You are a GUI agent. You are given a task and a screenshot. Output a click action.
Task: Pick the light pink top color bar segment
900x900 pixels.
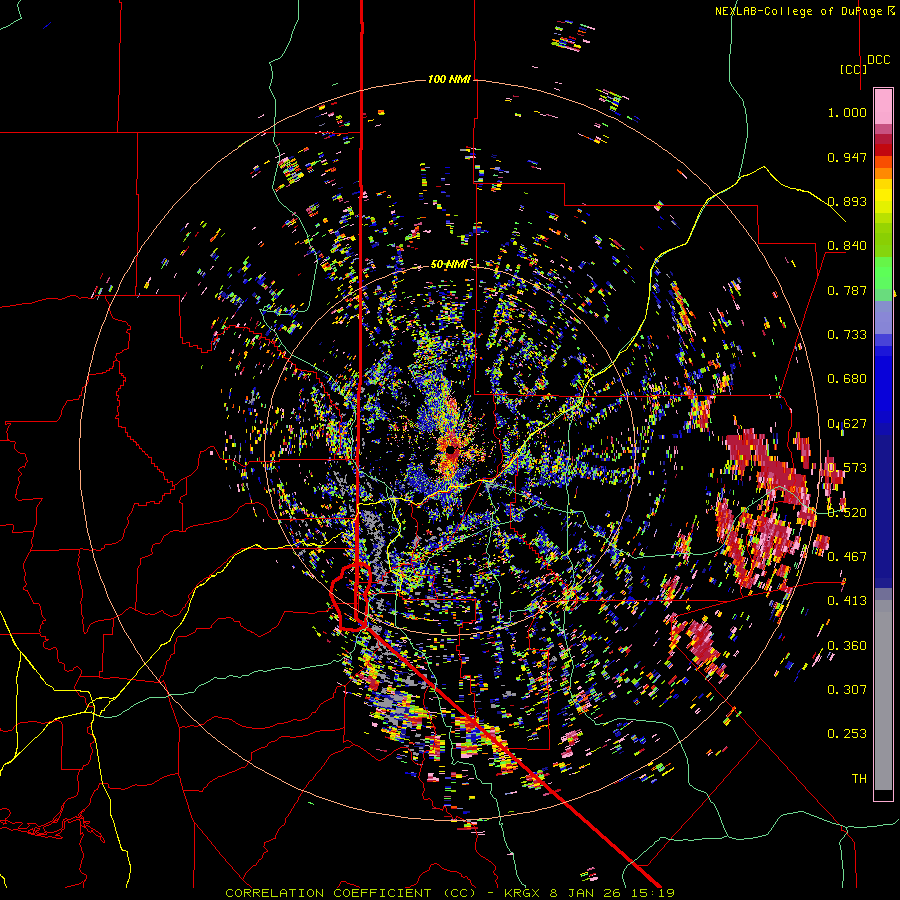click(x=883, y=106)
